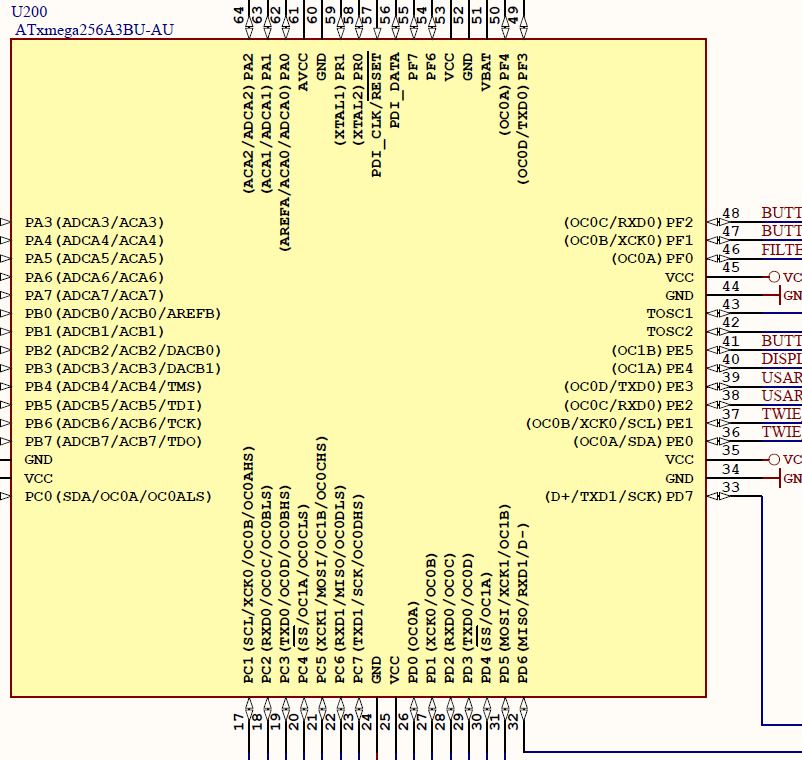Click the PD0(OC0A) pin label
802x760 pixels.
413,642
